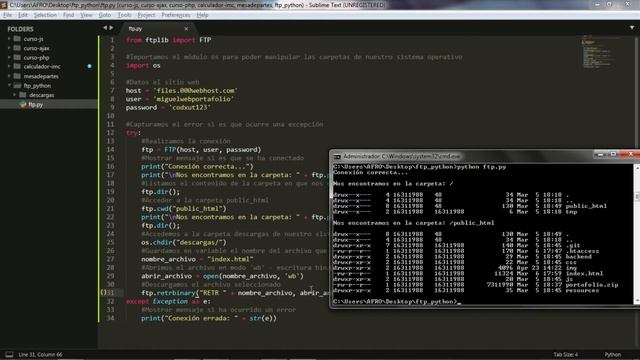Open the Help menu
Viewport: 640px width, 360px height.
click(202, 15)
